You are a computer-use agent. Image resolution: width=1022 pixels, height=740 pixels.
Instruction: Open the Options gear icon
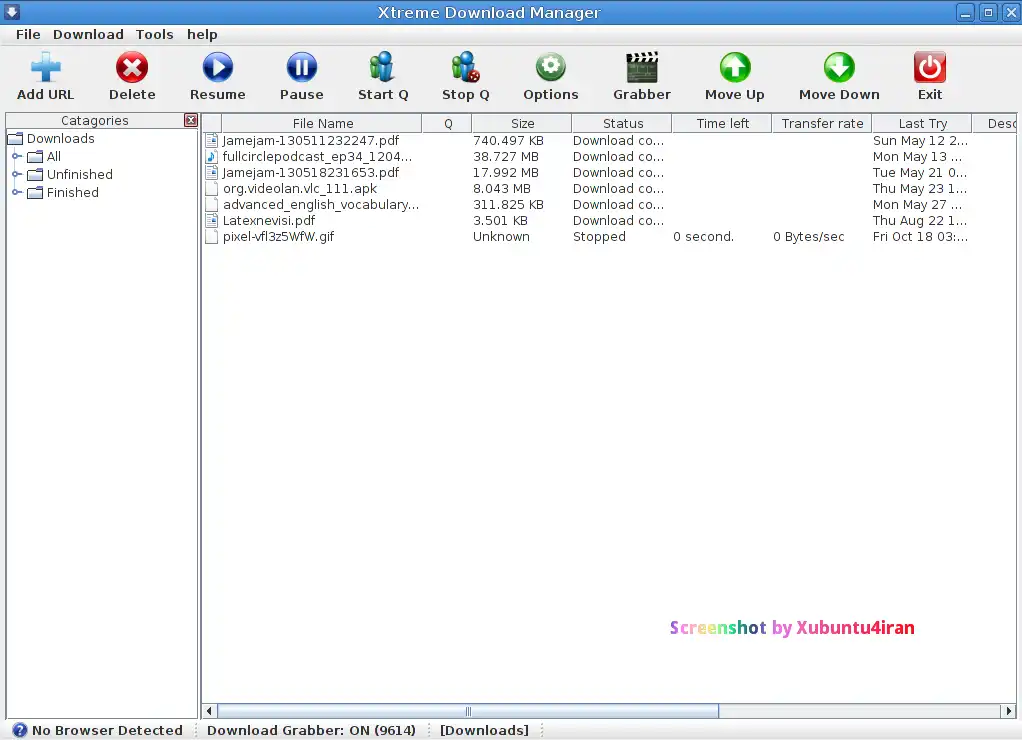[x=551, y=67]
